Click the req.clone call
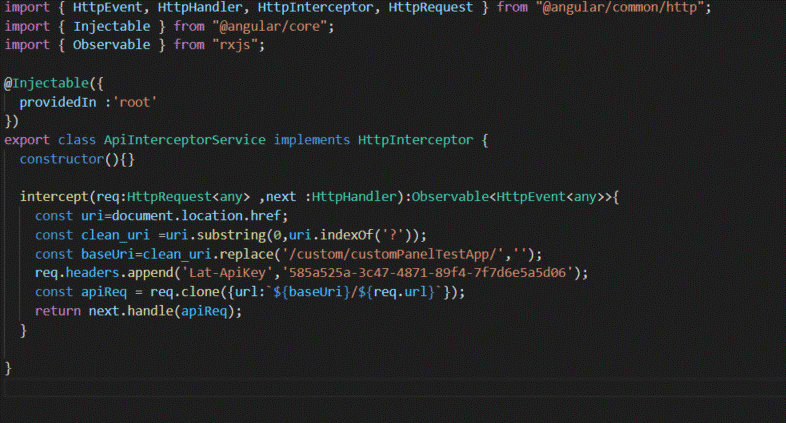Screen dimensions: 786x423 coord(184,292)
